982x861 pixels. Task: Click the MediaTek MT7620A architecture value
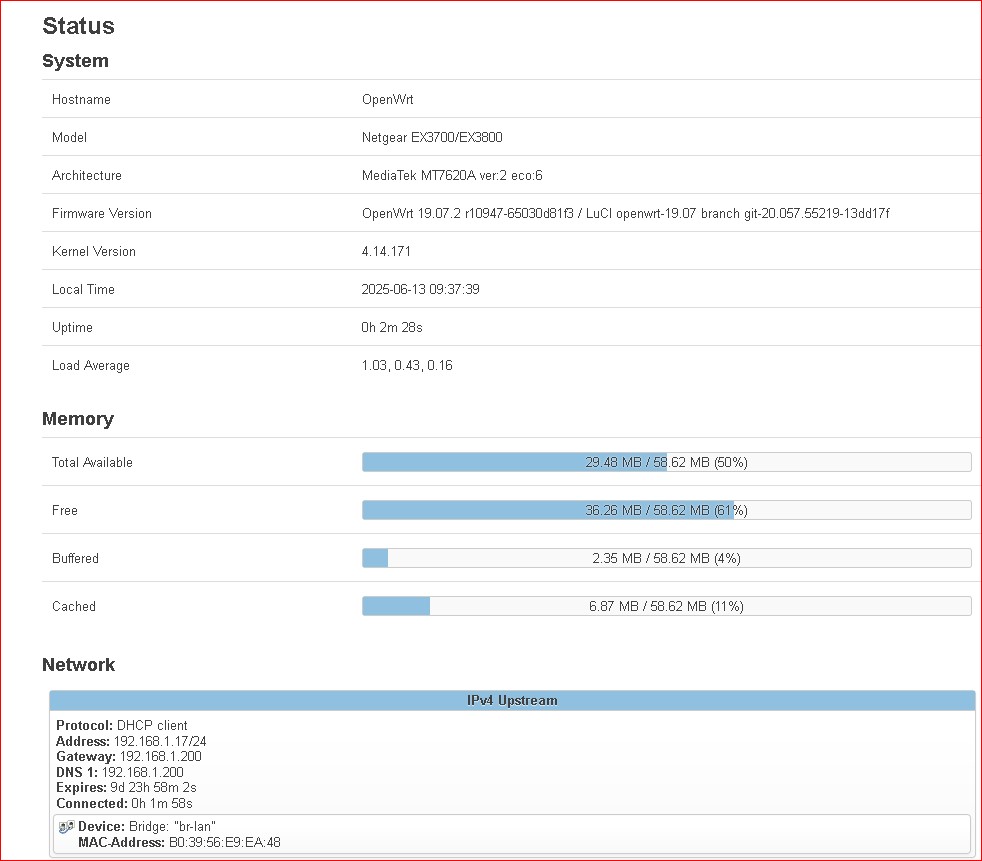(452, 176)
